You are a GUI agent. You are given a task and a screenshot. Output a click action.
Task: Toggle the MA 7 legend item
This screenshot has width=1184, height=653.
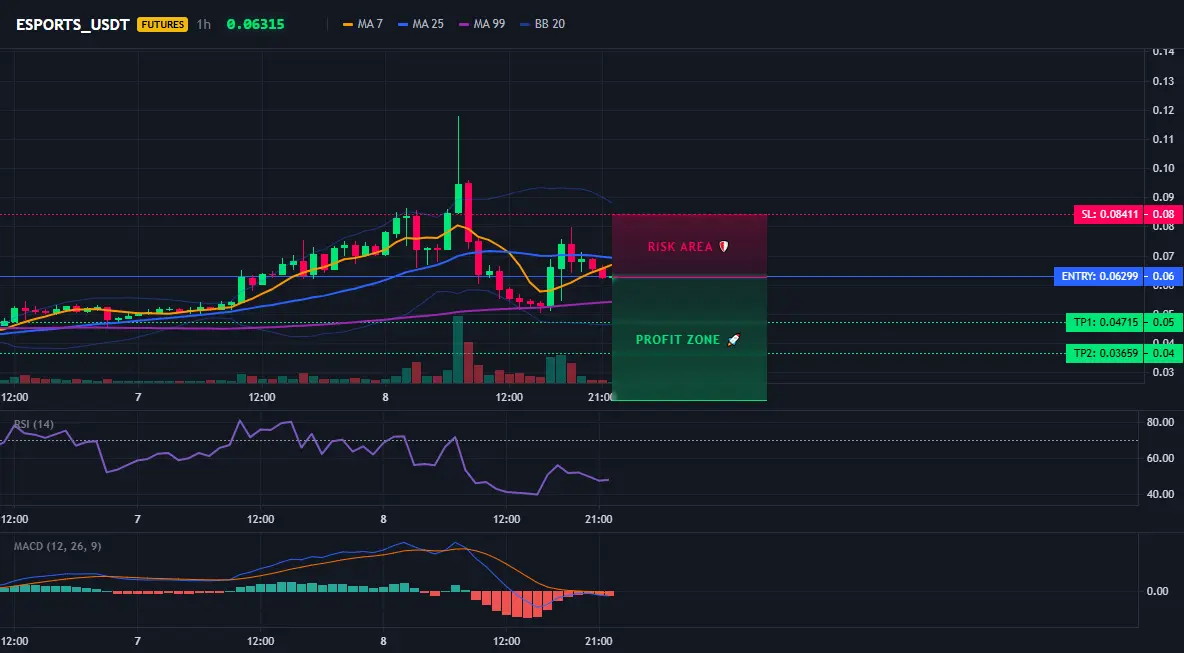tap(362, 24)
